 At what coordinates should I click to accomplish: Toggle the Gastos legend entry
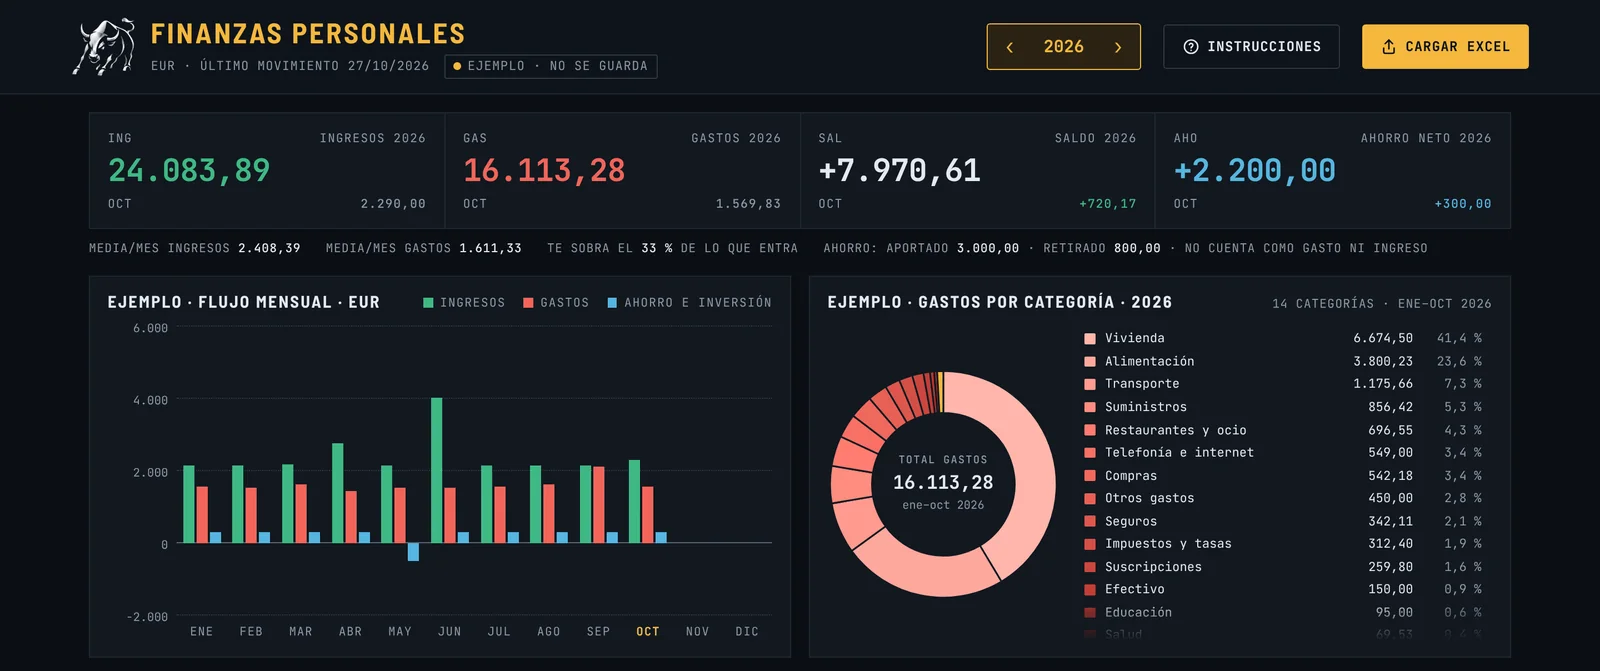[x=556, y=303]
